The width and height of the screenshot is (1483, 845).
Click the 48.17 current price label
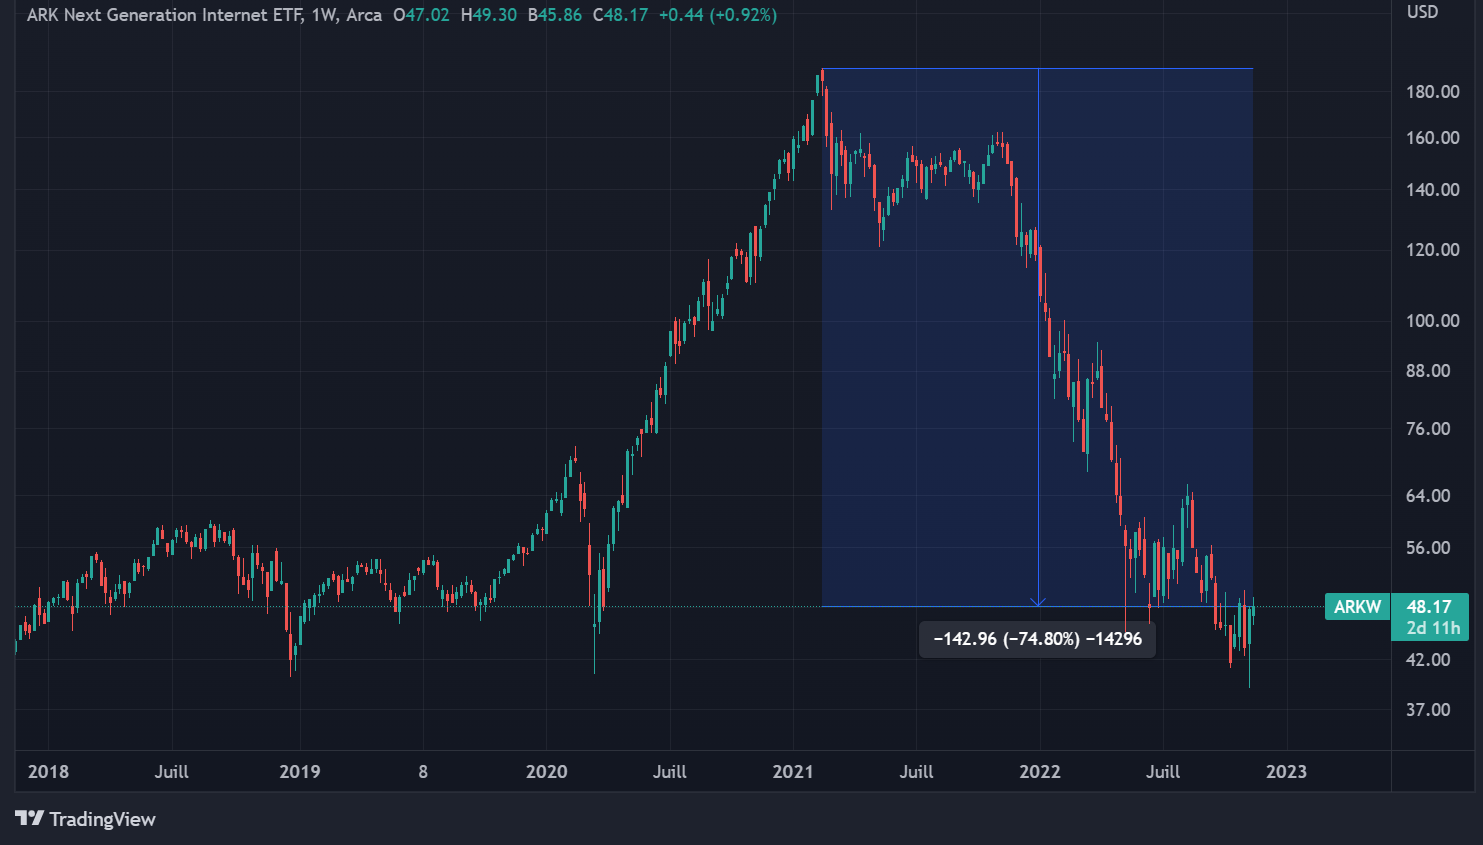click(1428, 607)
